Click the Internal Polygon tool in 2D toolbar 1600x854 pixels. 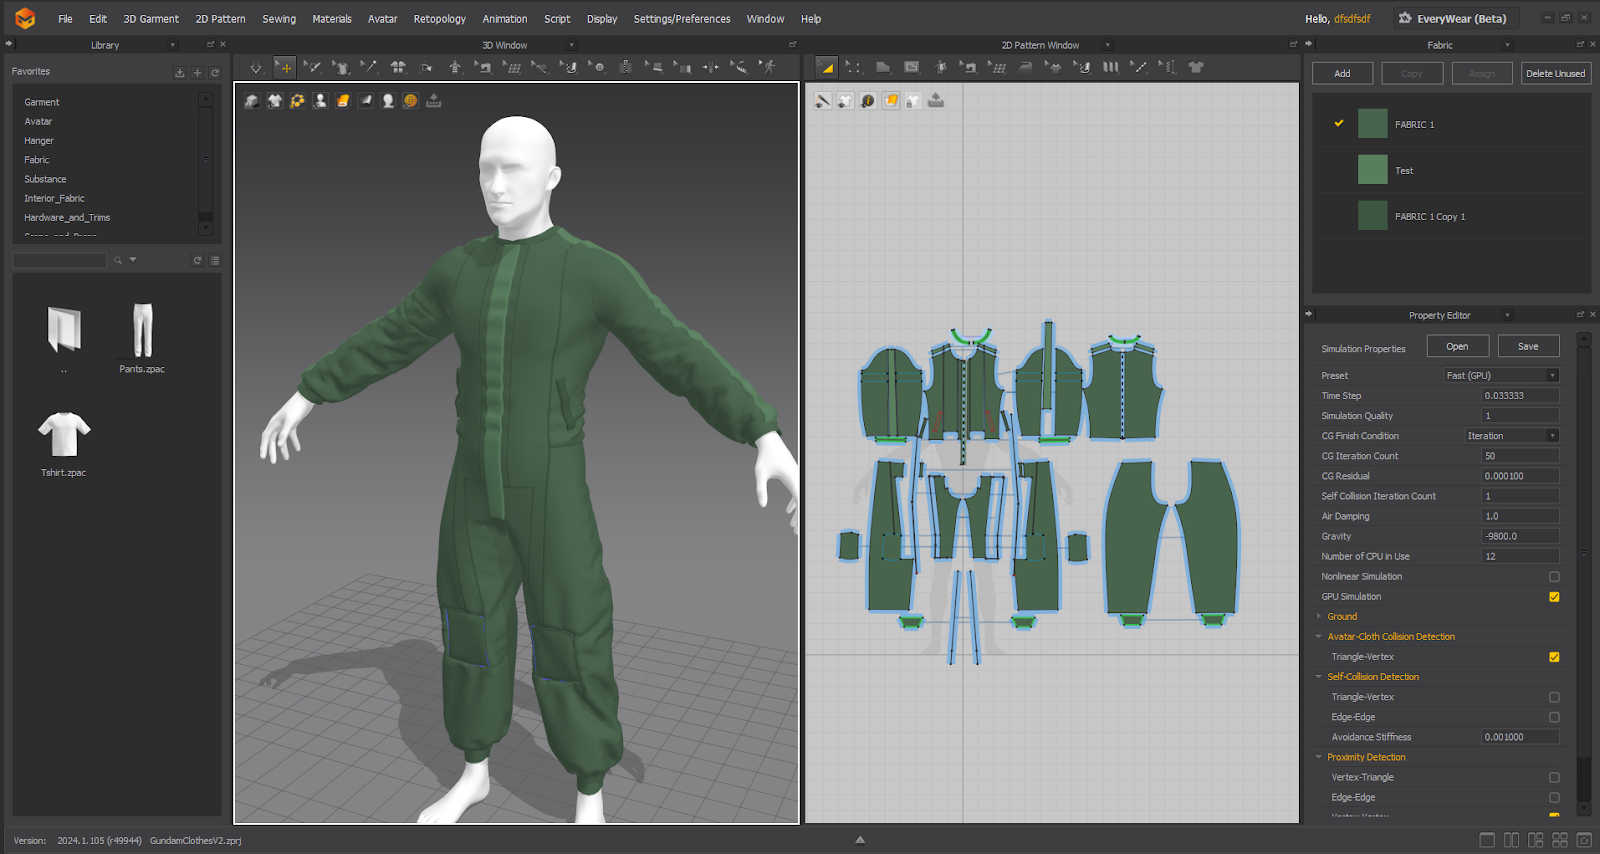click(x=911, y=67)
